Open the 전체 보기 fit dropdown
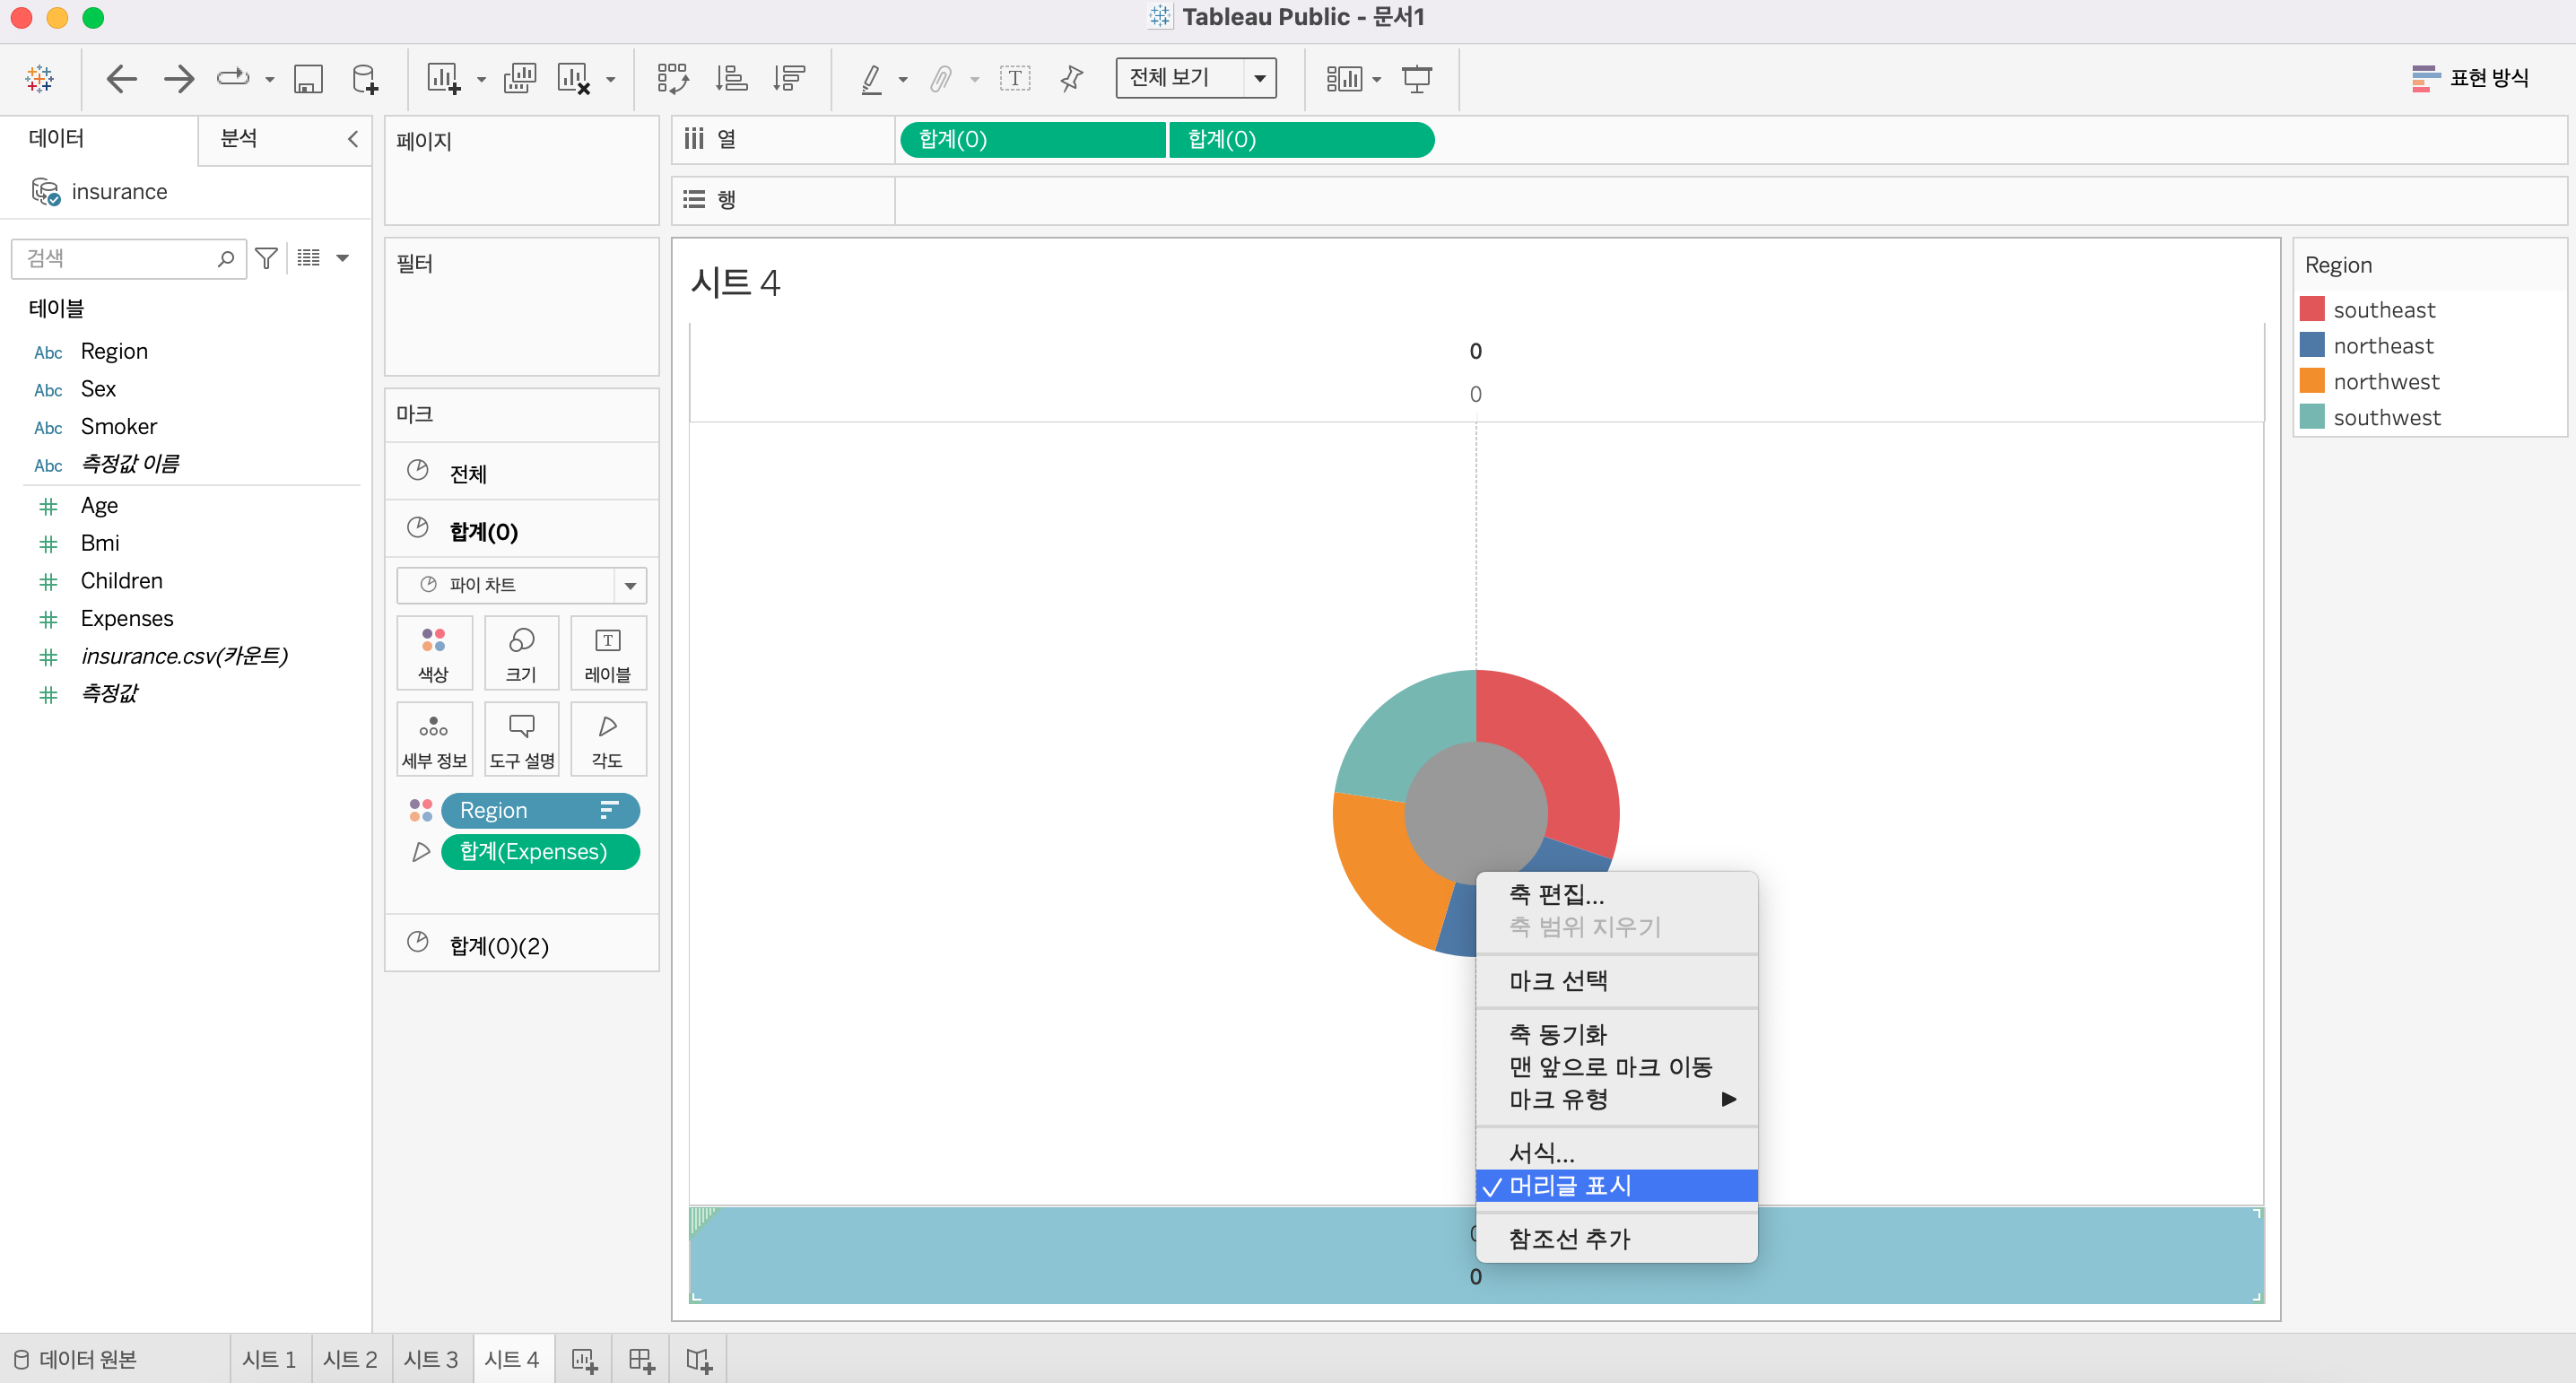 click(1259, 78)
